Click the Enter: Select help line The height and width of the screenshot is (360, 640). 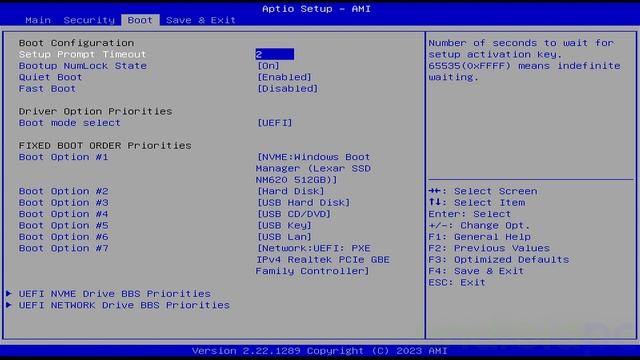click(x=469, y=214)
